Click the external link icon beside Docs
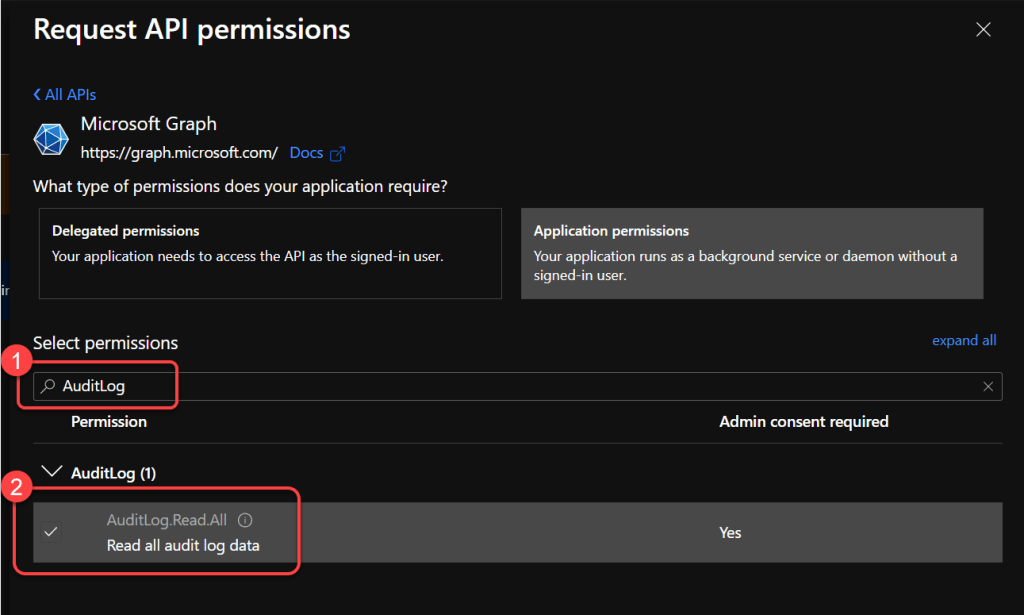This screenshot has height=615, width=1024. coord(338,154)
